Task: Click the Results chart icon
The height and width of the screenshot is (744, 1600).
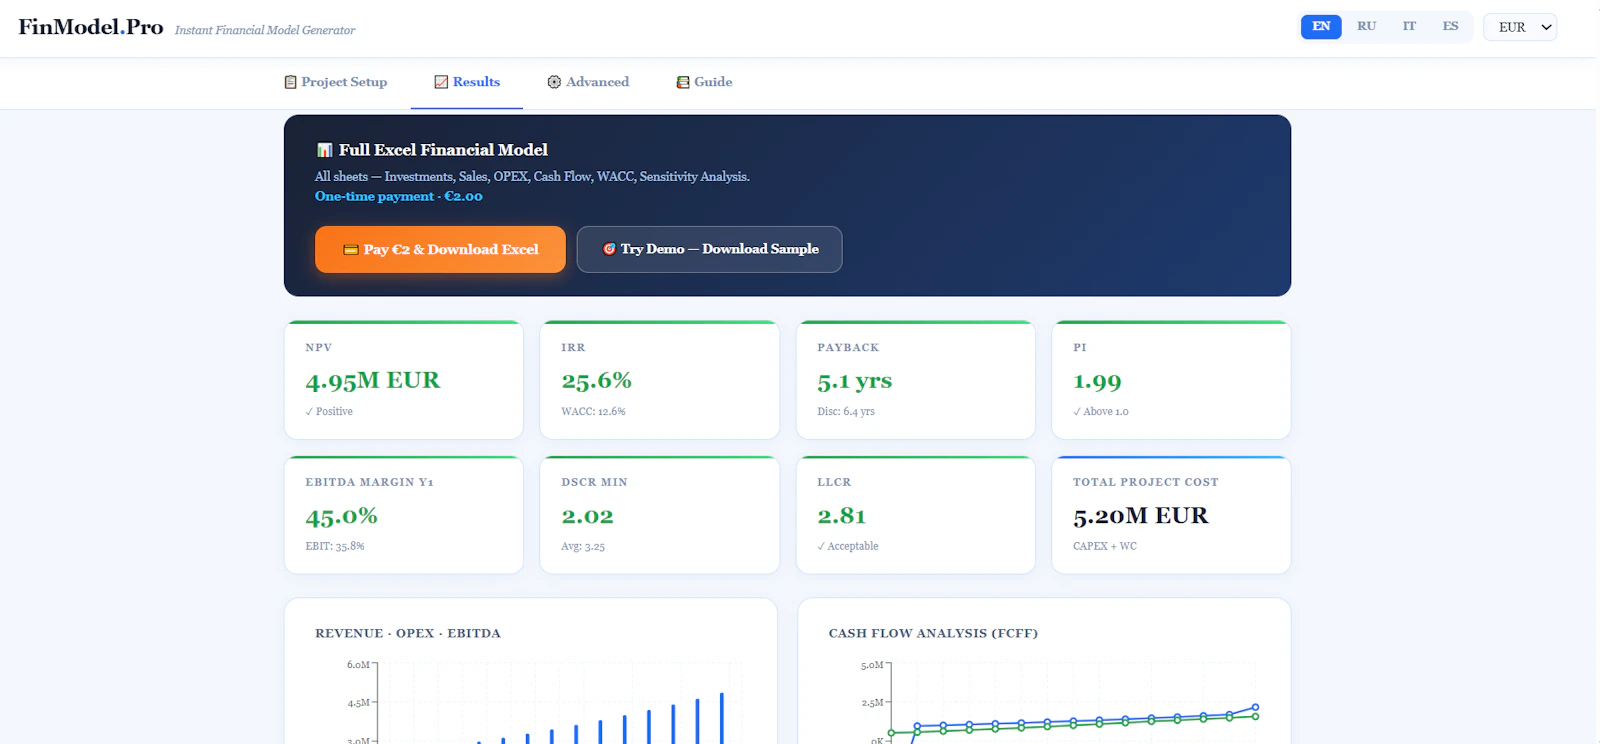Action: (x=441, y=82)
